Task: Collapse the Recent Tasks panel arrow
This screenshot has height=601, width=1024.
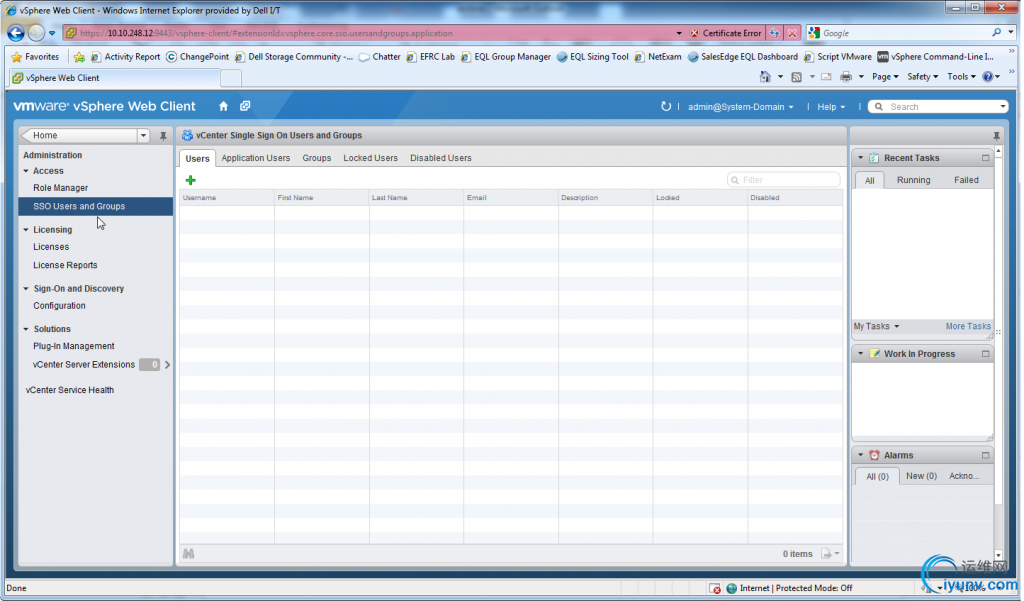Action: point(861,158)
